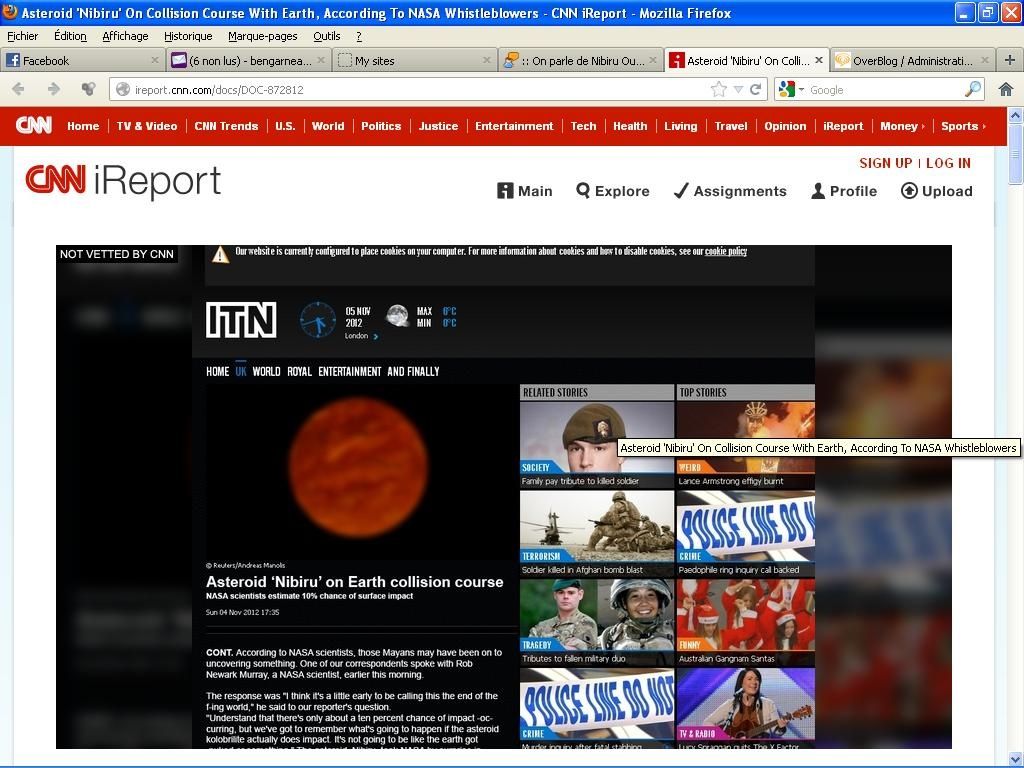The width and height of the screenshot is (1024, 768).
Task: Open the Tech section
Action: [583, 126]
